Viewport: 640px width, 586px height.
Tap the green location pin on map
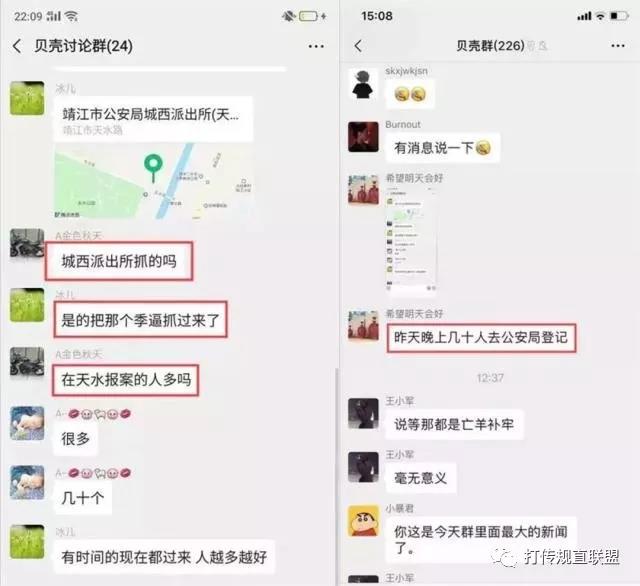tap(153, 167)
